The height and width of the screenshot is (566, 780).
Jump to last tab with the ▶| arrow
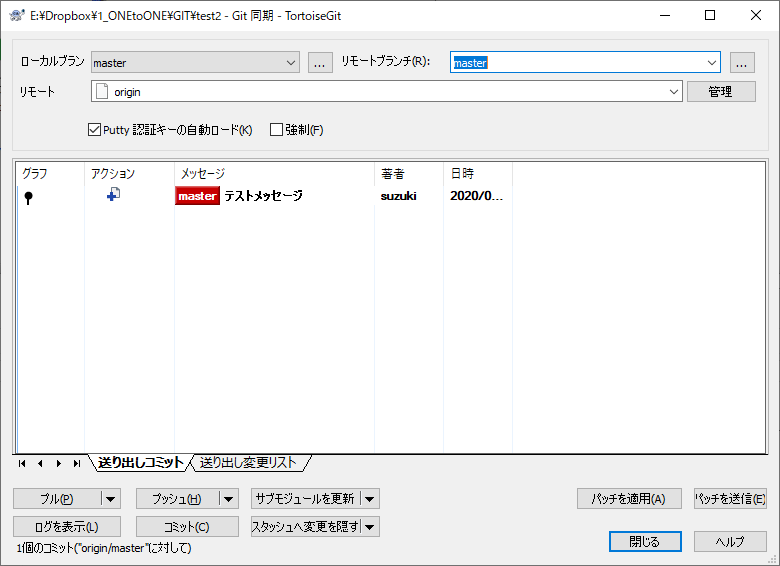pyautogui.click(x=77, y=464)
